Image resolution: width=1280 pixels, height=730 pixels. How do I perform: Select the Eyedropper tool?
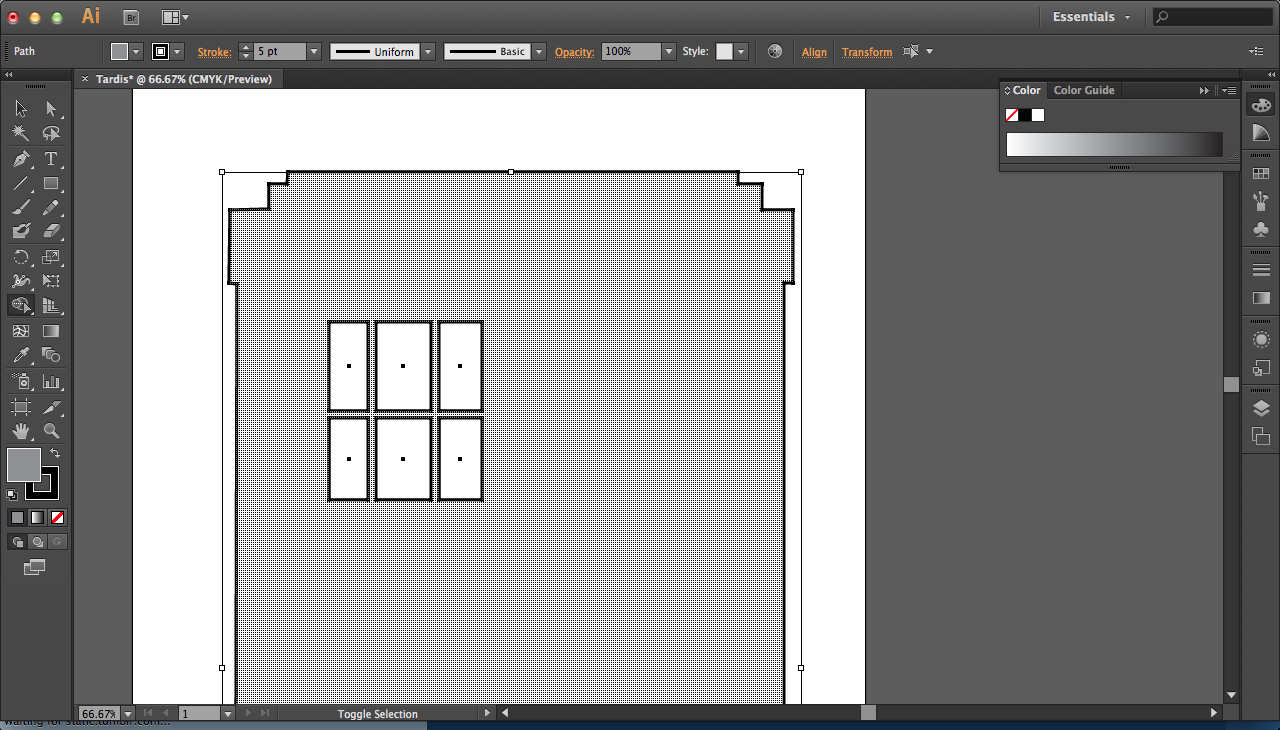click(21, 356)
